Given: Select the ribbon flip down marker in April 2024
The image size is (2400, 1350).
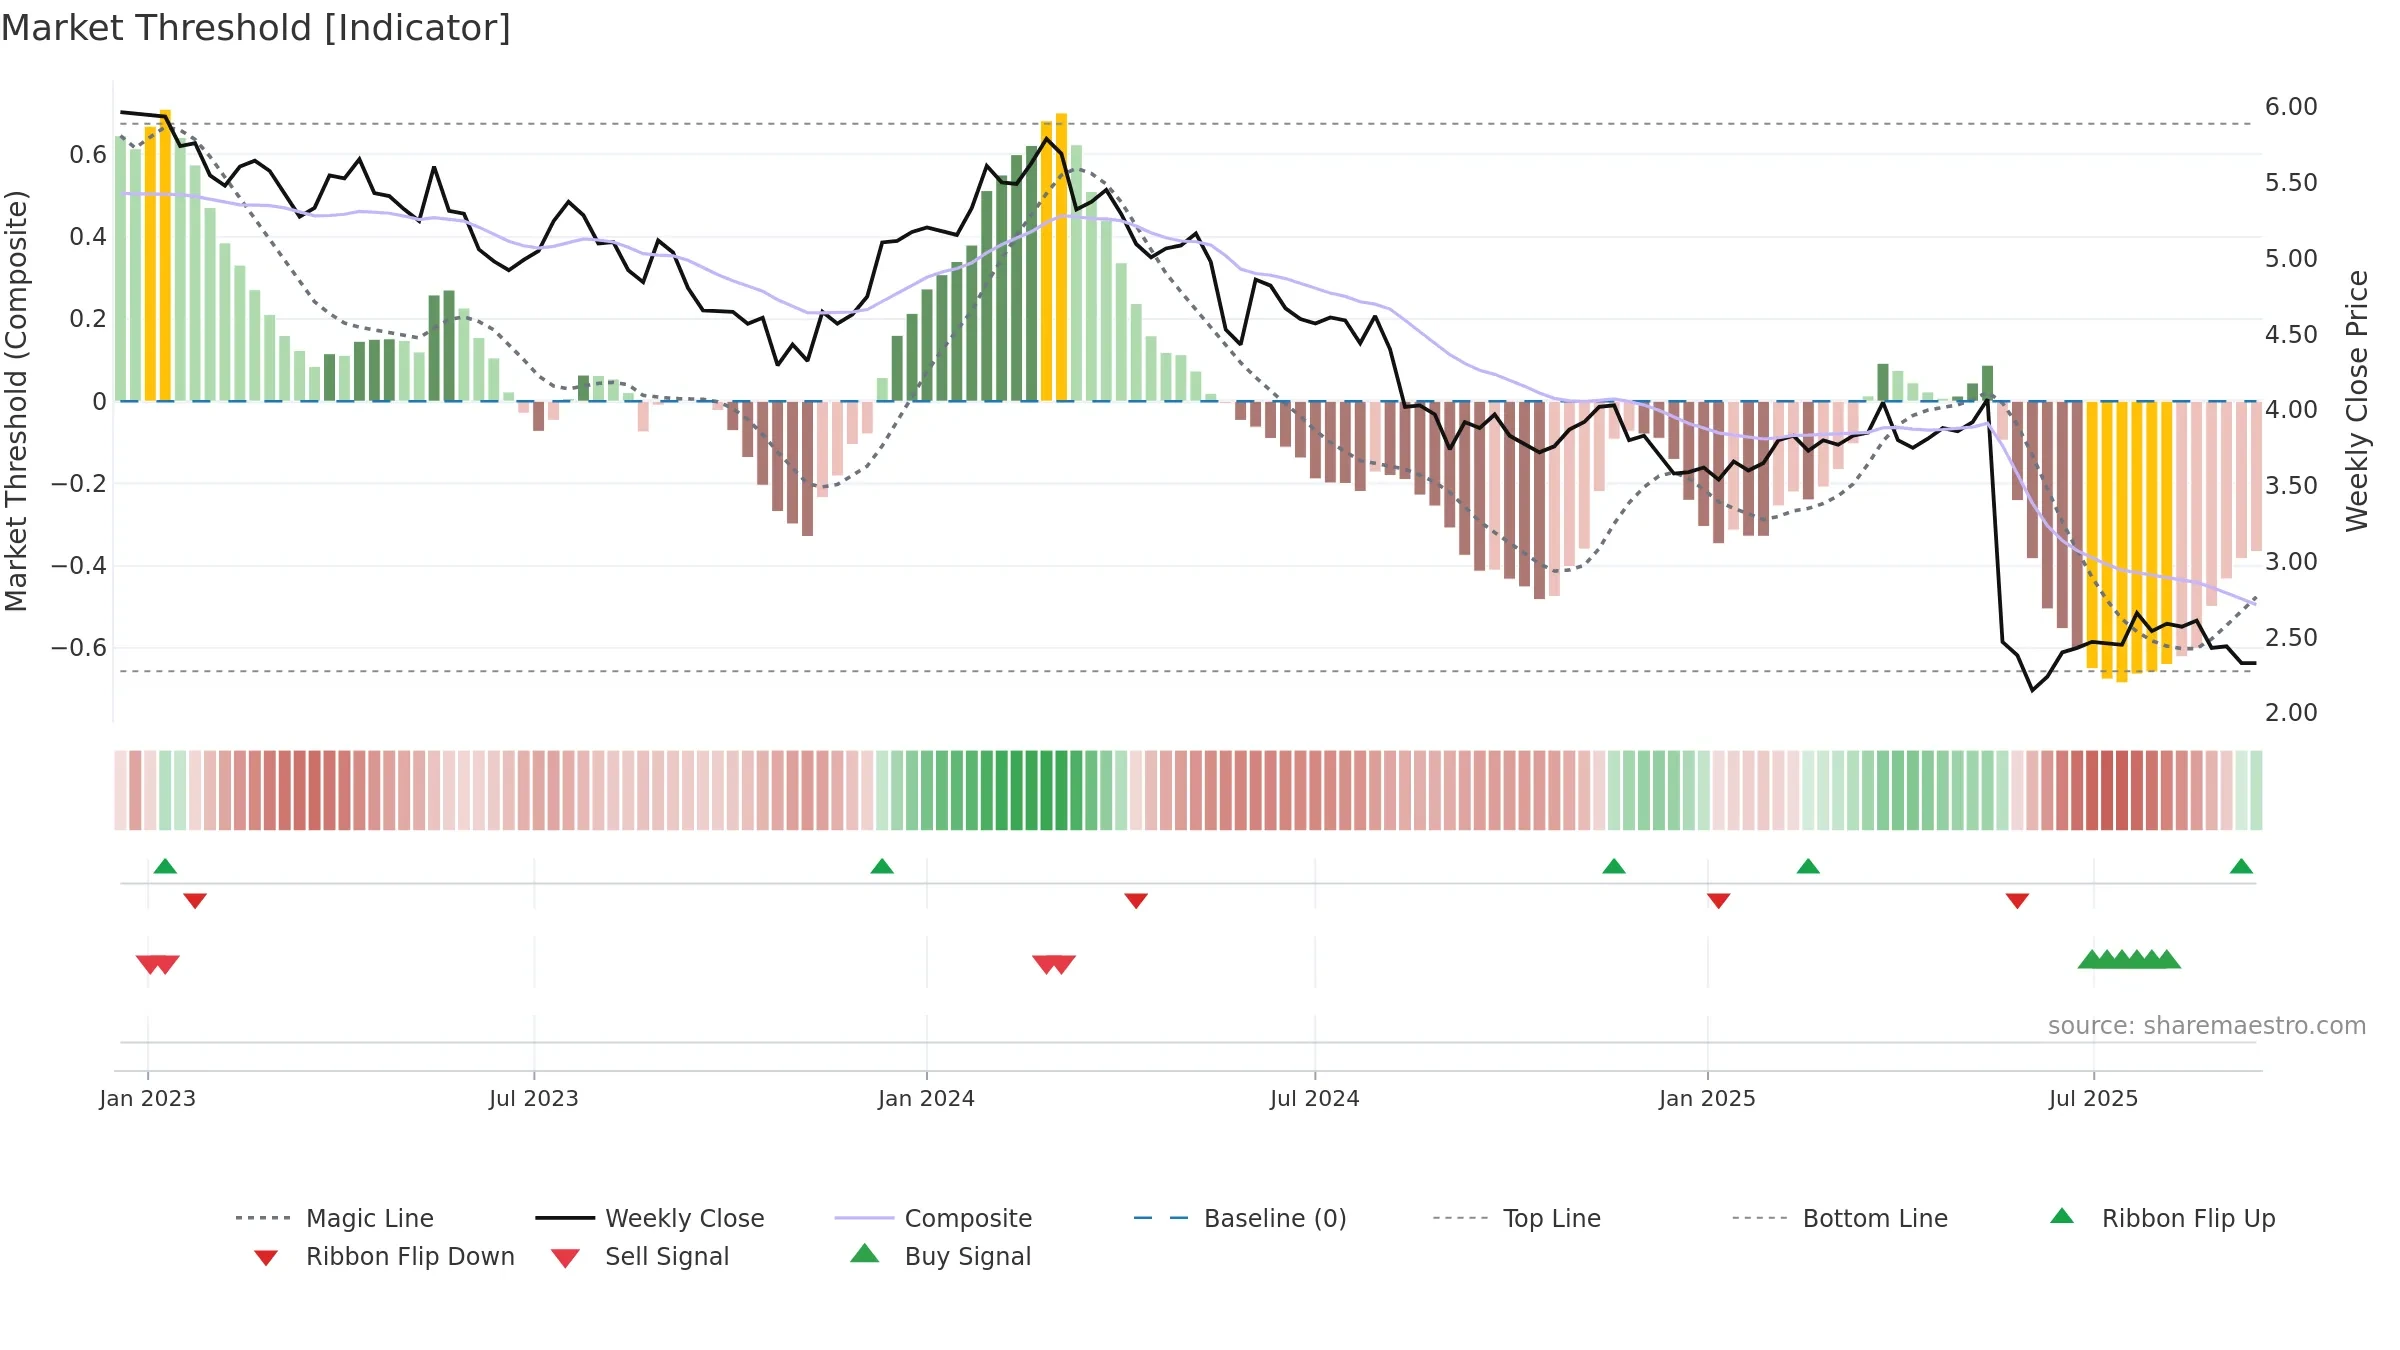Looking at the screenshot, I should [1136, 901].
